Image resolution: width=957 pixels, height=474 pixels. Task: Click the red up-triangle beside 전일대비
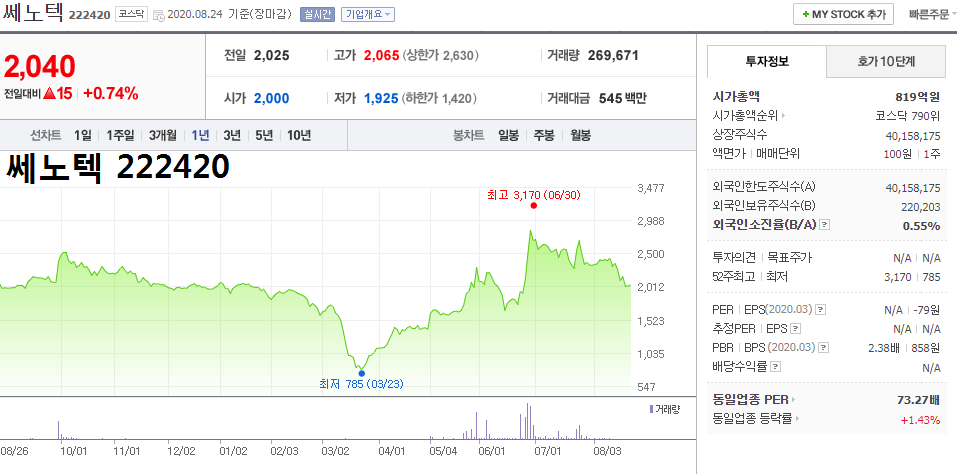point(51,93)
